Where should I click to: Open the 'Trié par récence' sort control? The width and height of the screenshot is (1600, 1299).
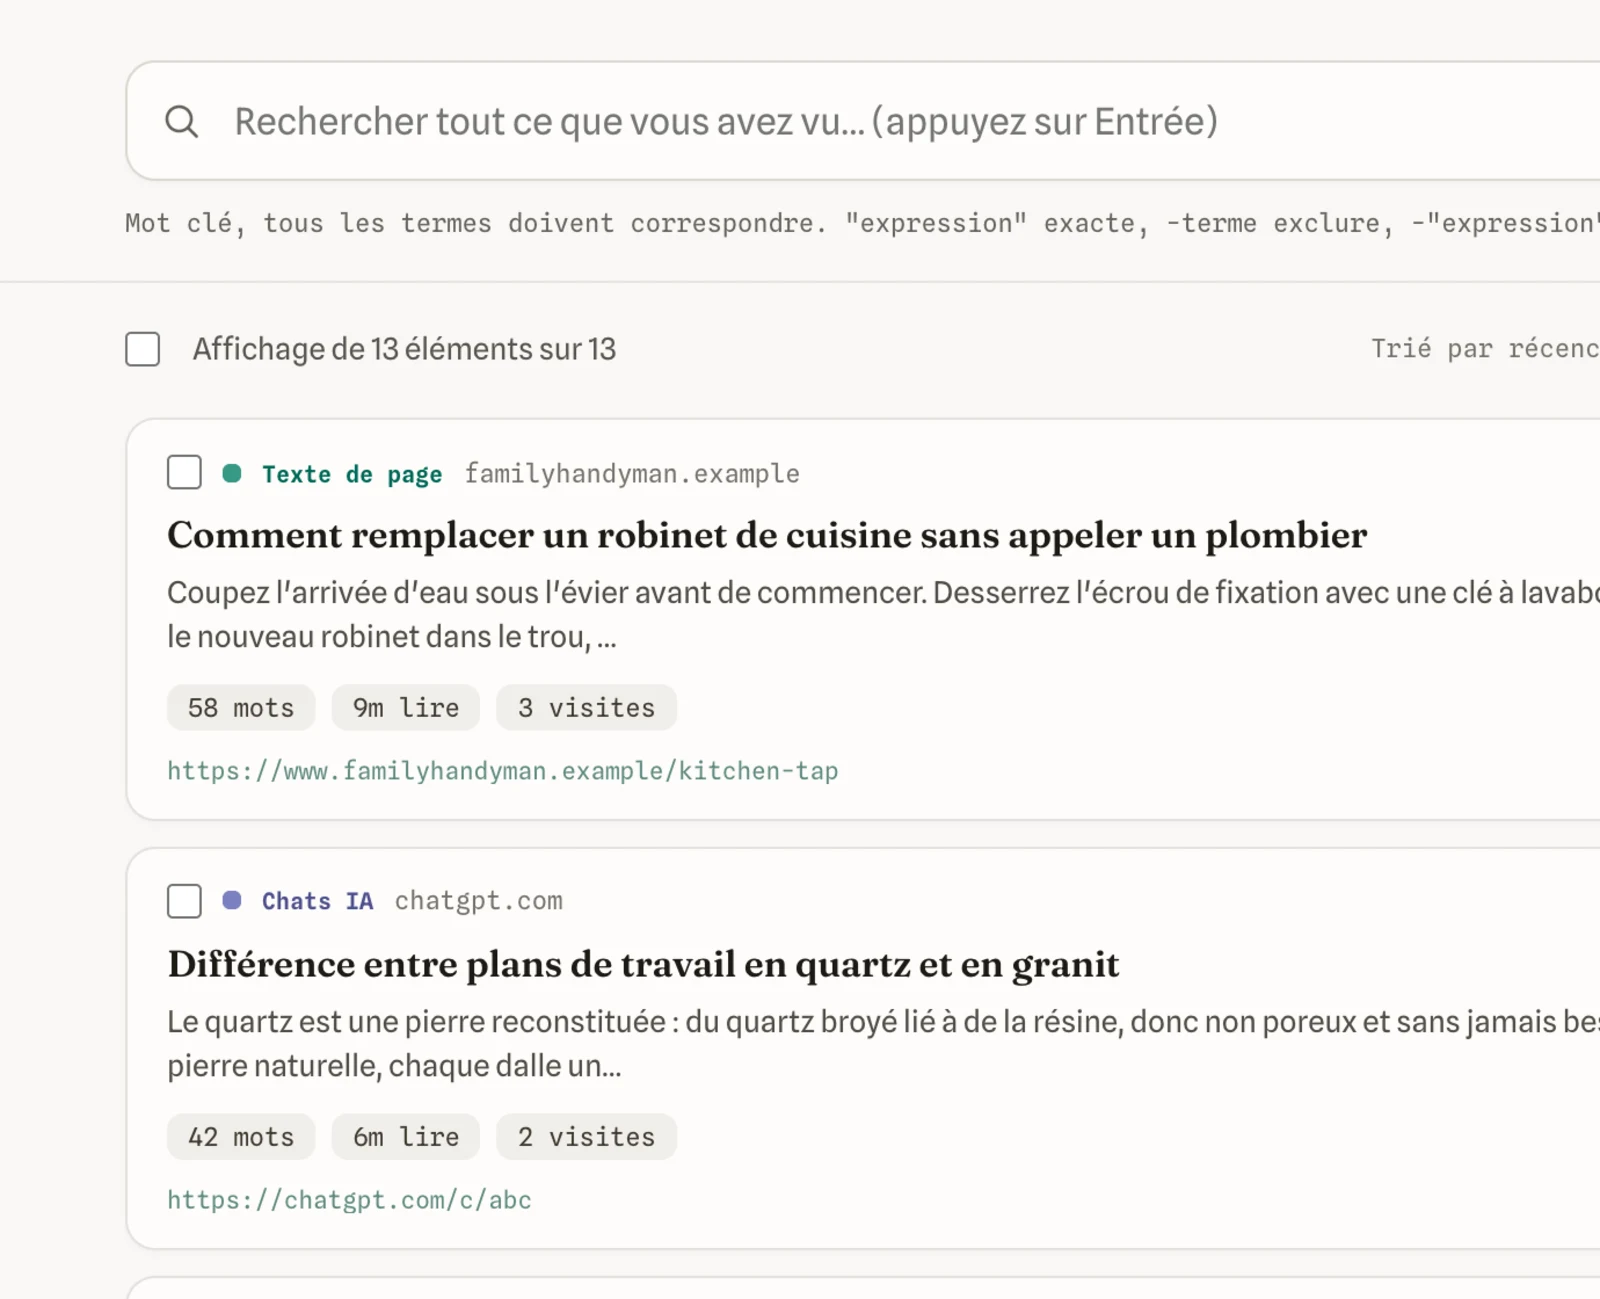(1485, 348)
